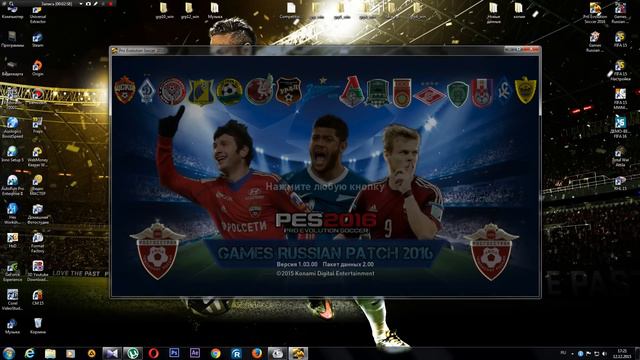Open Format Factory shortcut
Image resolution: width=640 pixels, height=360 pixels.
click(38, 242)
